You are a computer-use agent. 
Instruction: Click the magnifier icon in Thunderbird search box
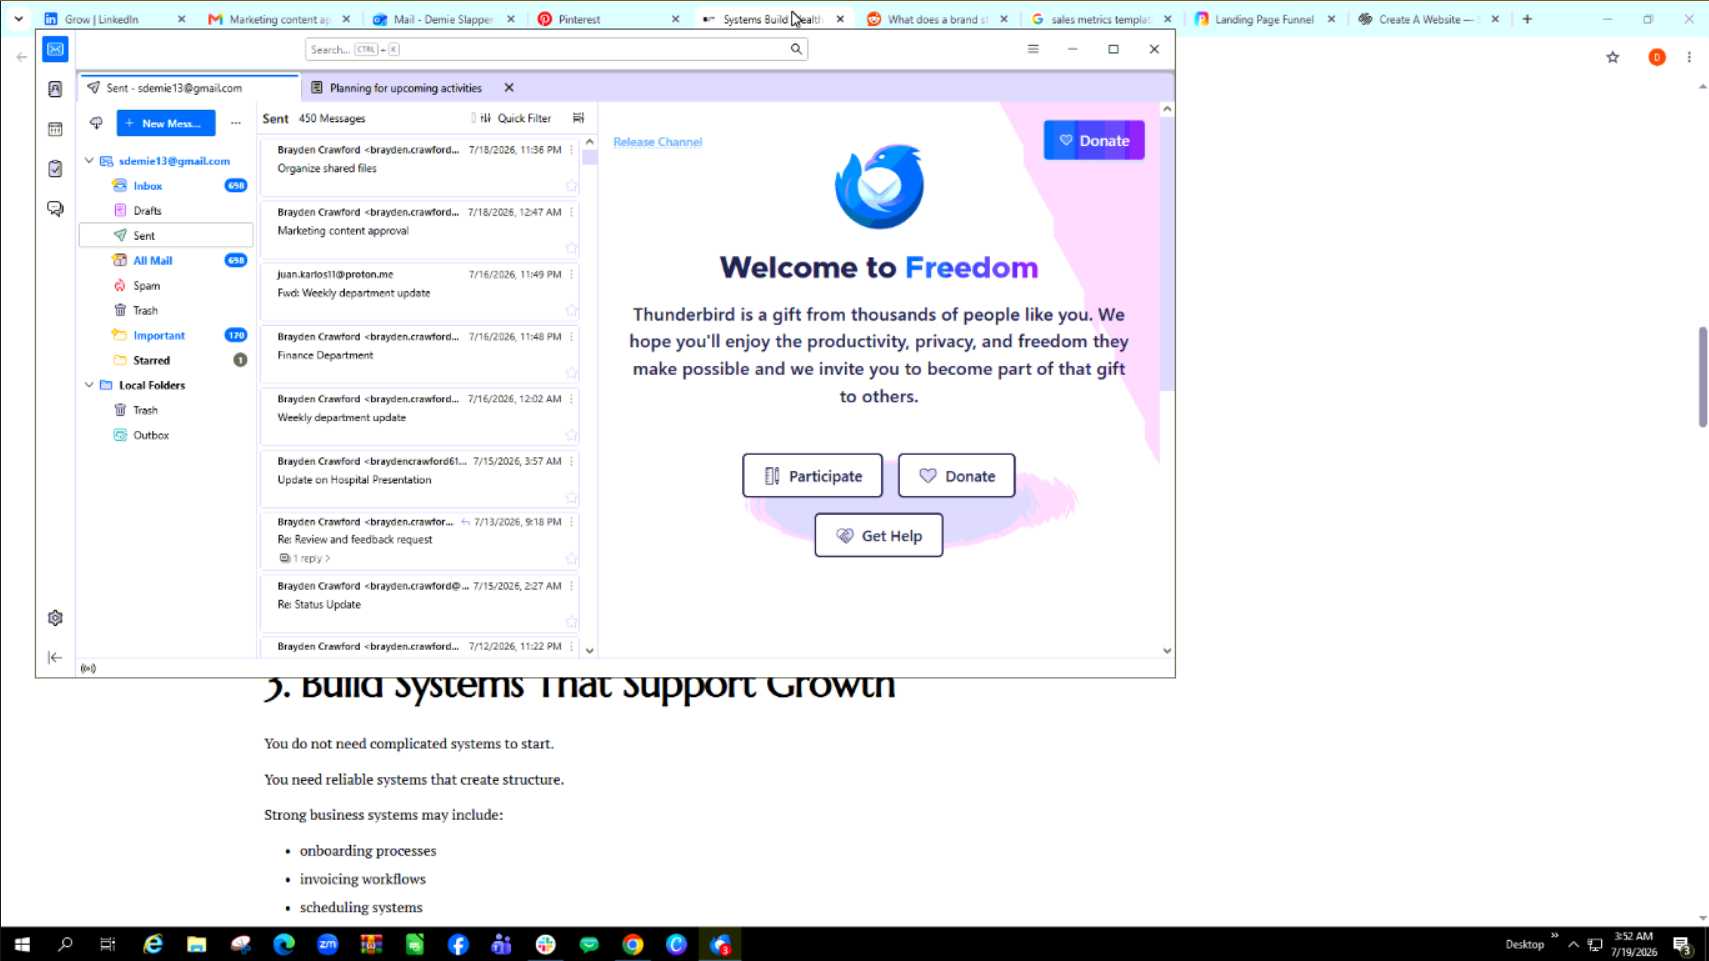[x=796, y=49]
